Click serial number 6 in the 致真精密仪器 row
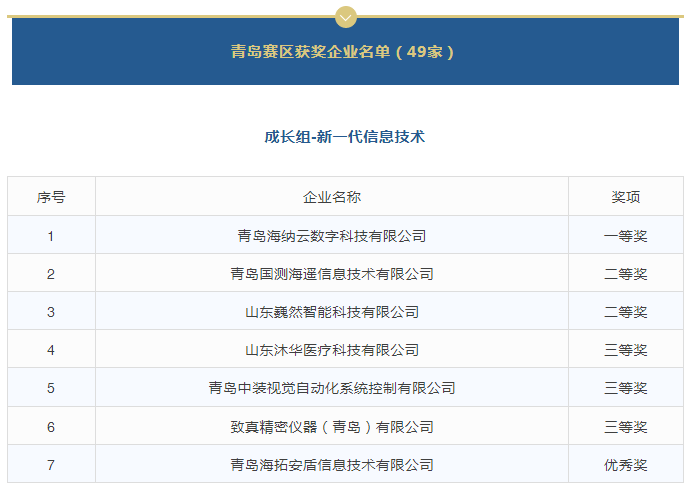 [51, 427]
